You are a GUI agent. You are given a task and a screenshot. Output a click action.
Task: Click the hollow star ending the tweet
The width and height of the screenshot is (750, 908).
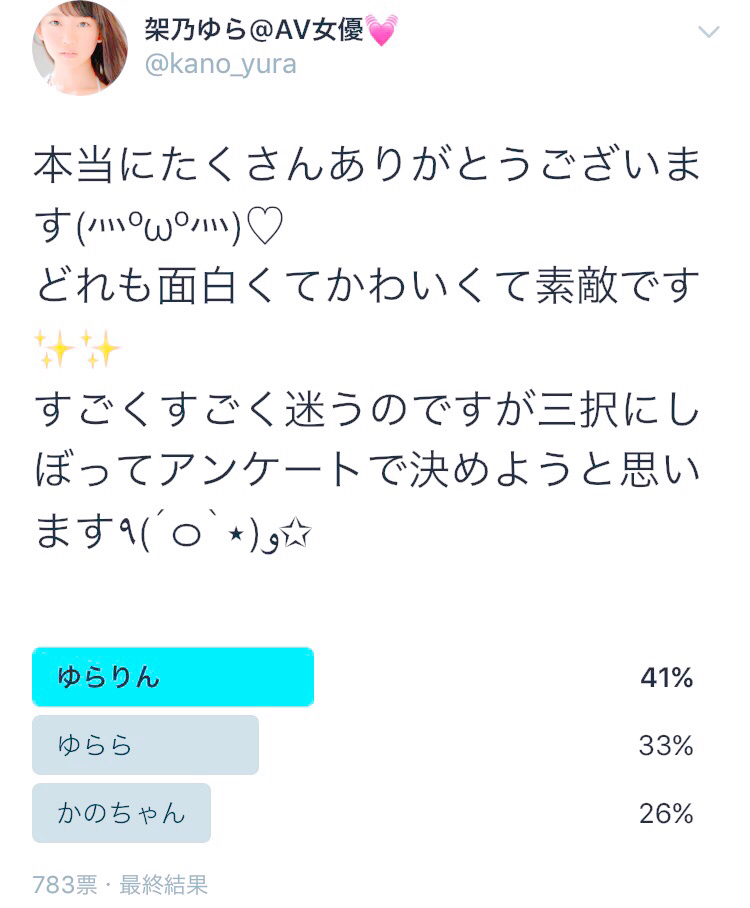295,533
